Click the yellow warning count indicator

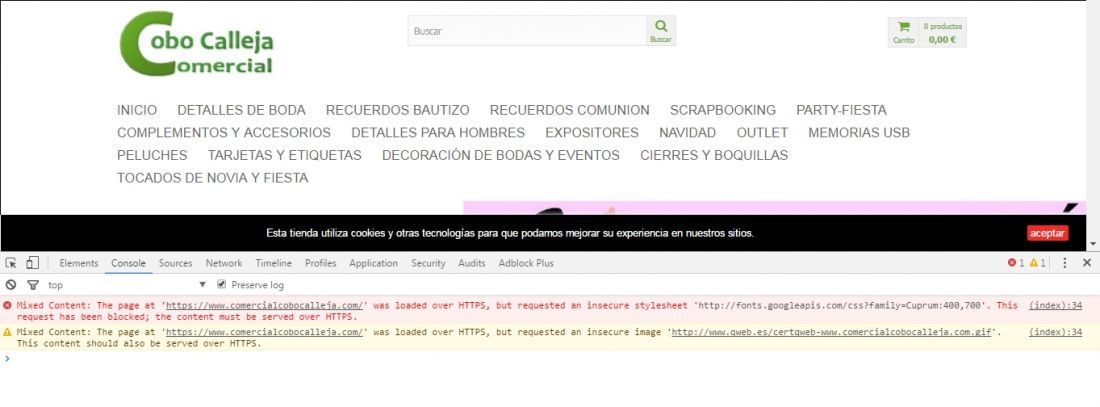pos(1038,263)
